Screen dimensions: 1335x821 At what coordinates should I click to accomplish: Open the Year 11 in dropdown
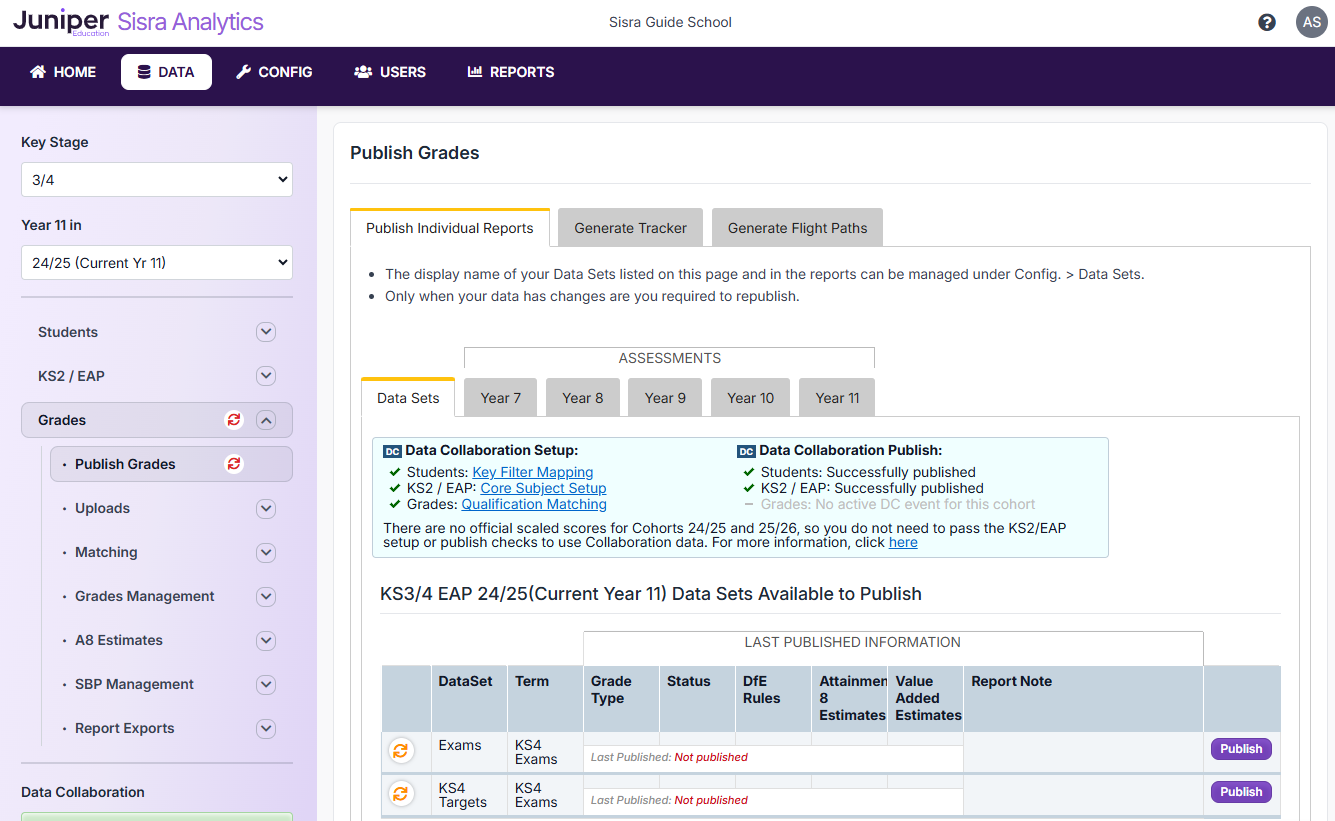(x=157, y=263)
